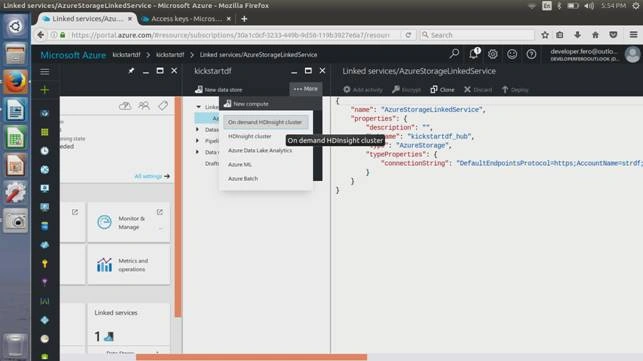Click Add activity in editor toolbar
The image size is (643, 361).
click(x=363, y=89)
